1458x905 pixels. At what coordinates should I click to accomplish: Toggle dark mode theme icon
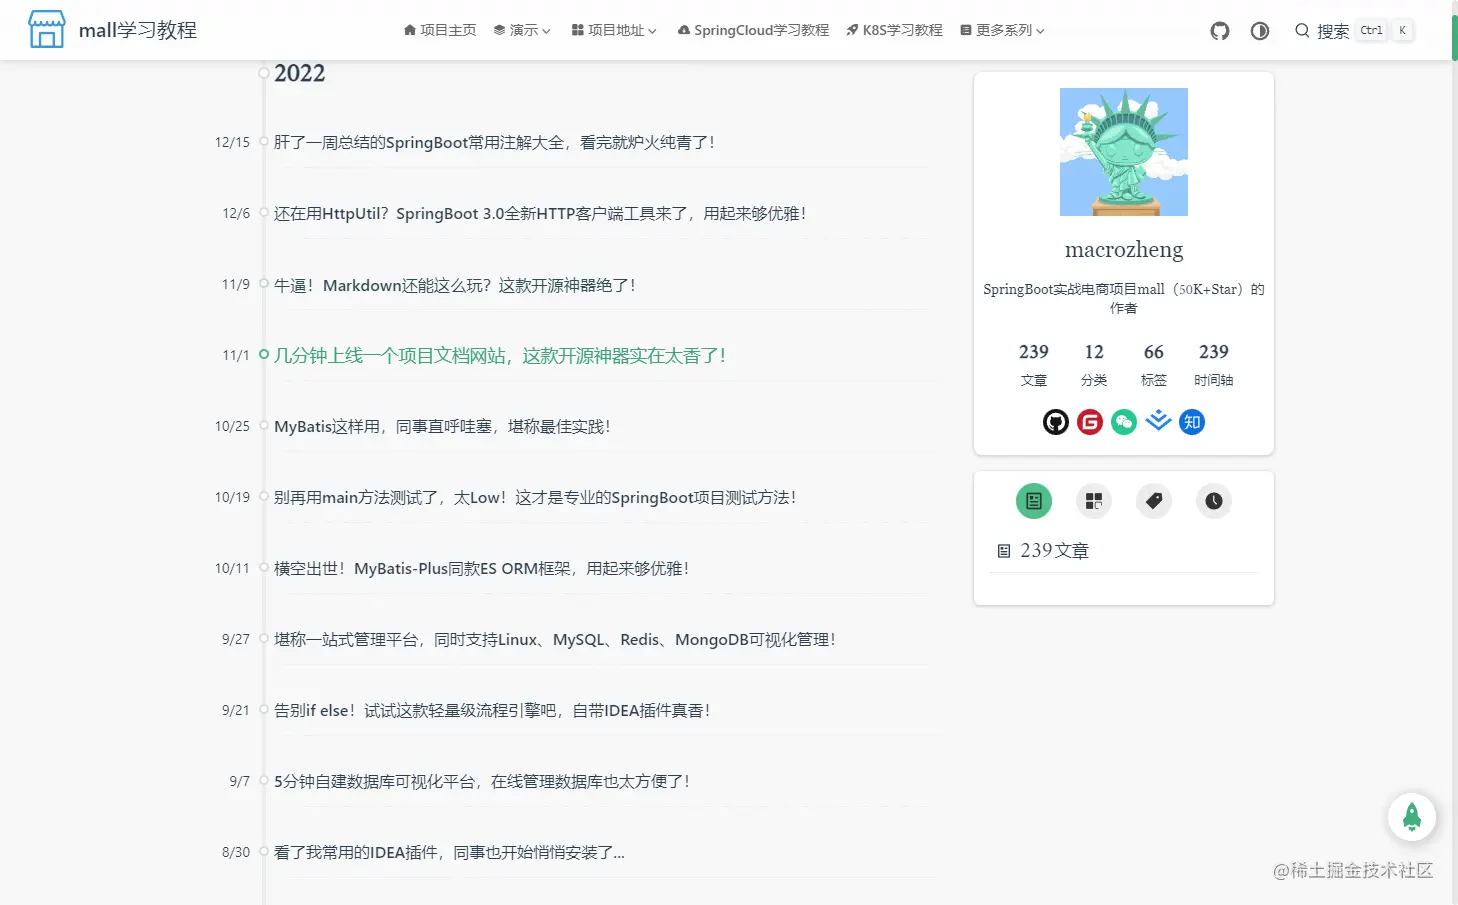click(1260, 31)
